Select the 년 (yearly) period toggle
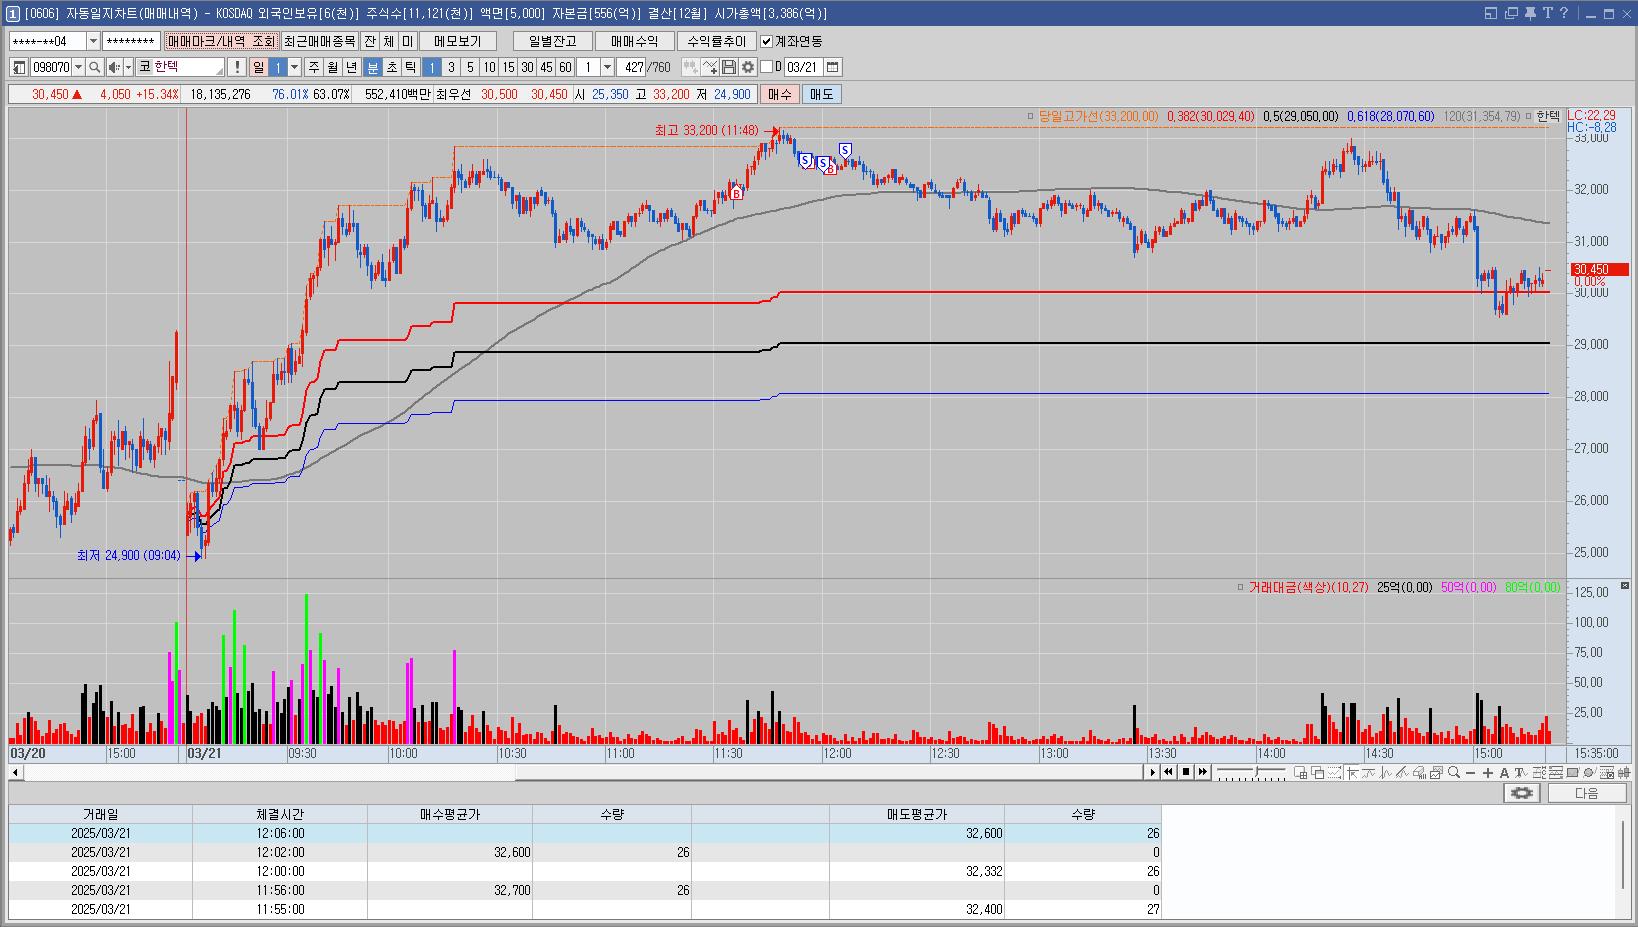 point(352,67)
